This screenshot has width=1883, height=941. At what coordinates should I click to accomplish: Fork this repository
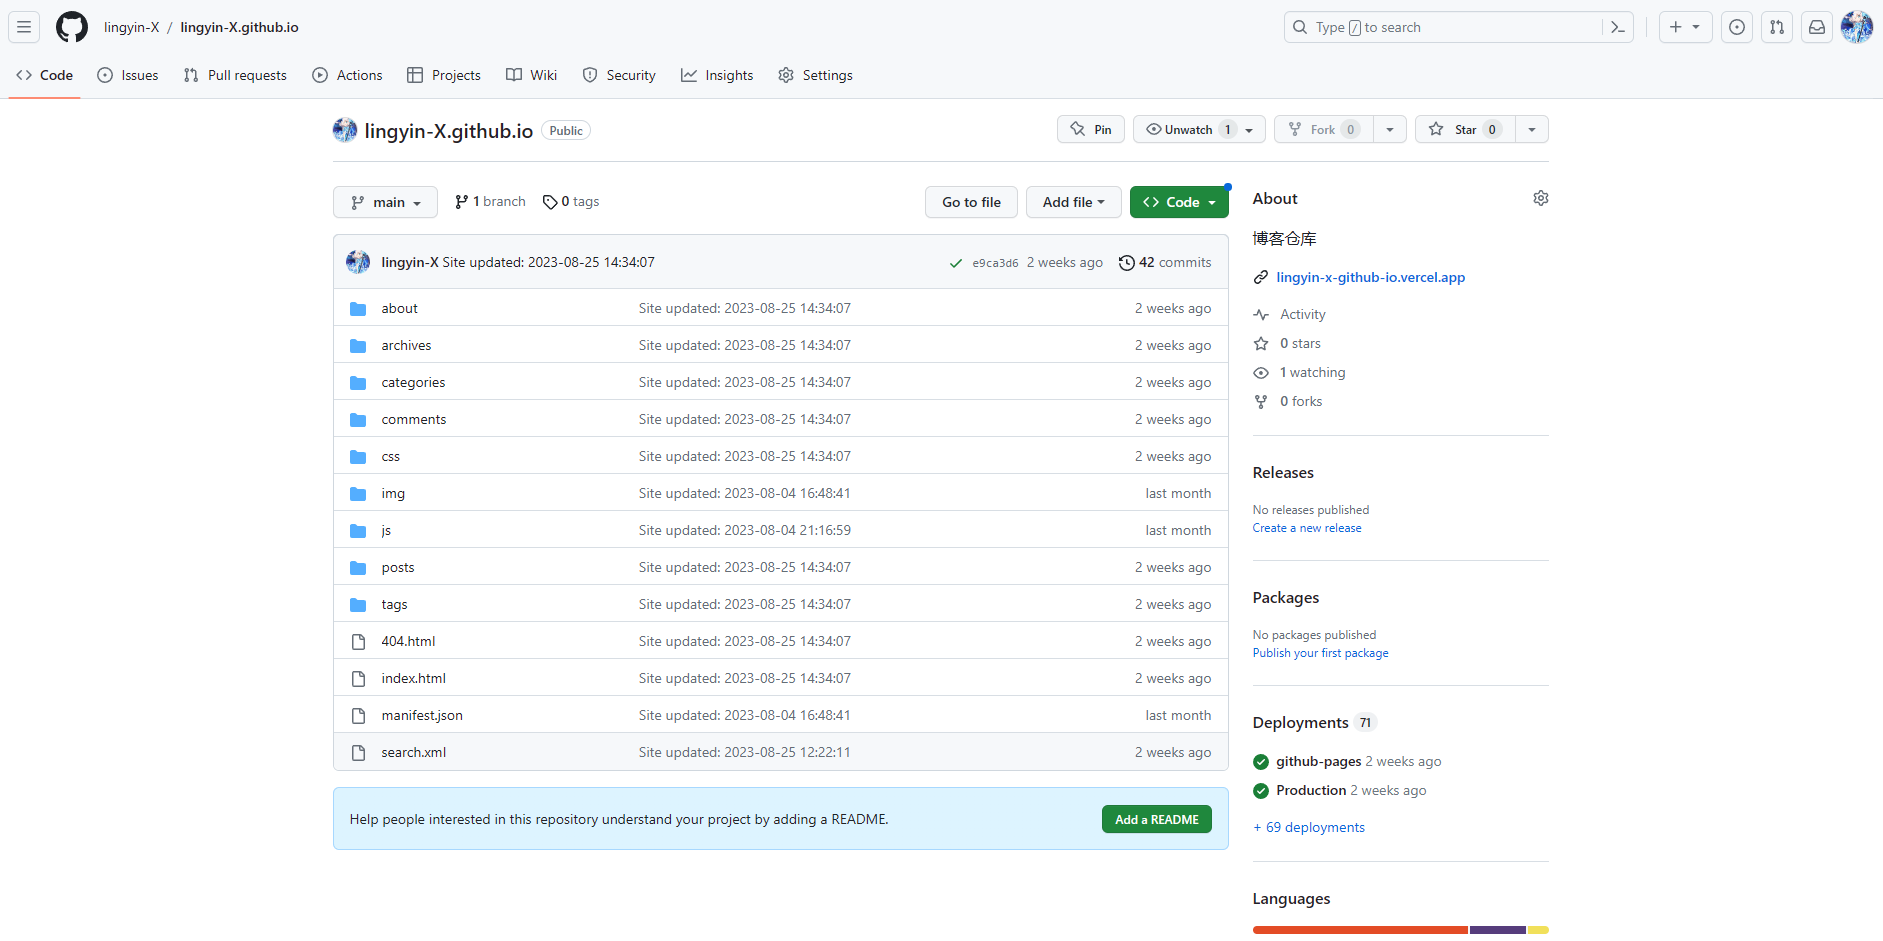pos(1322,129)
